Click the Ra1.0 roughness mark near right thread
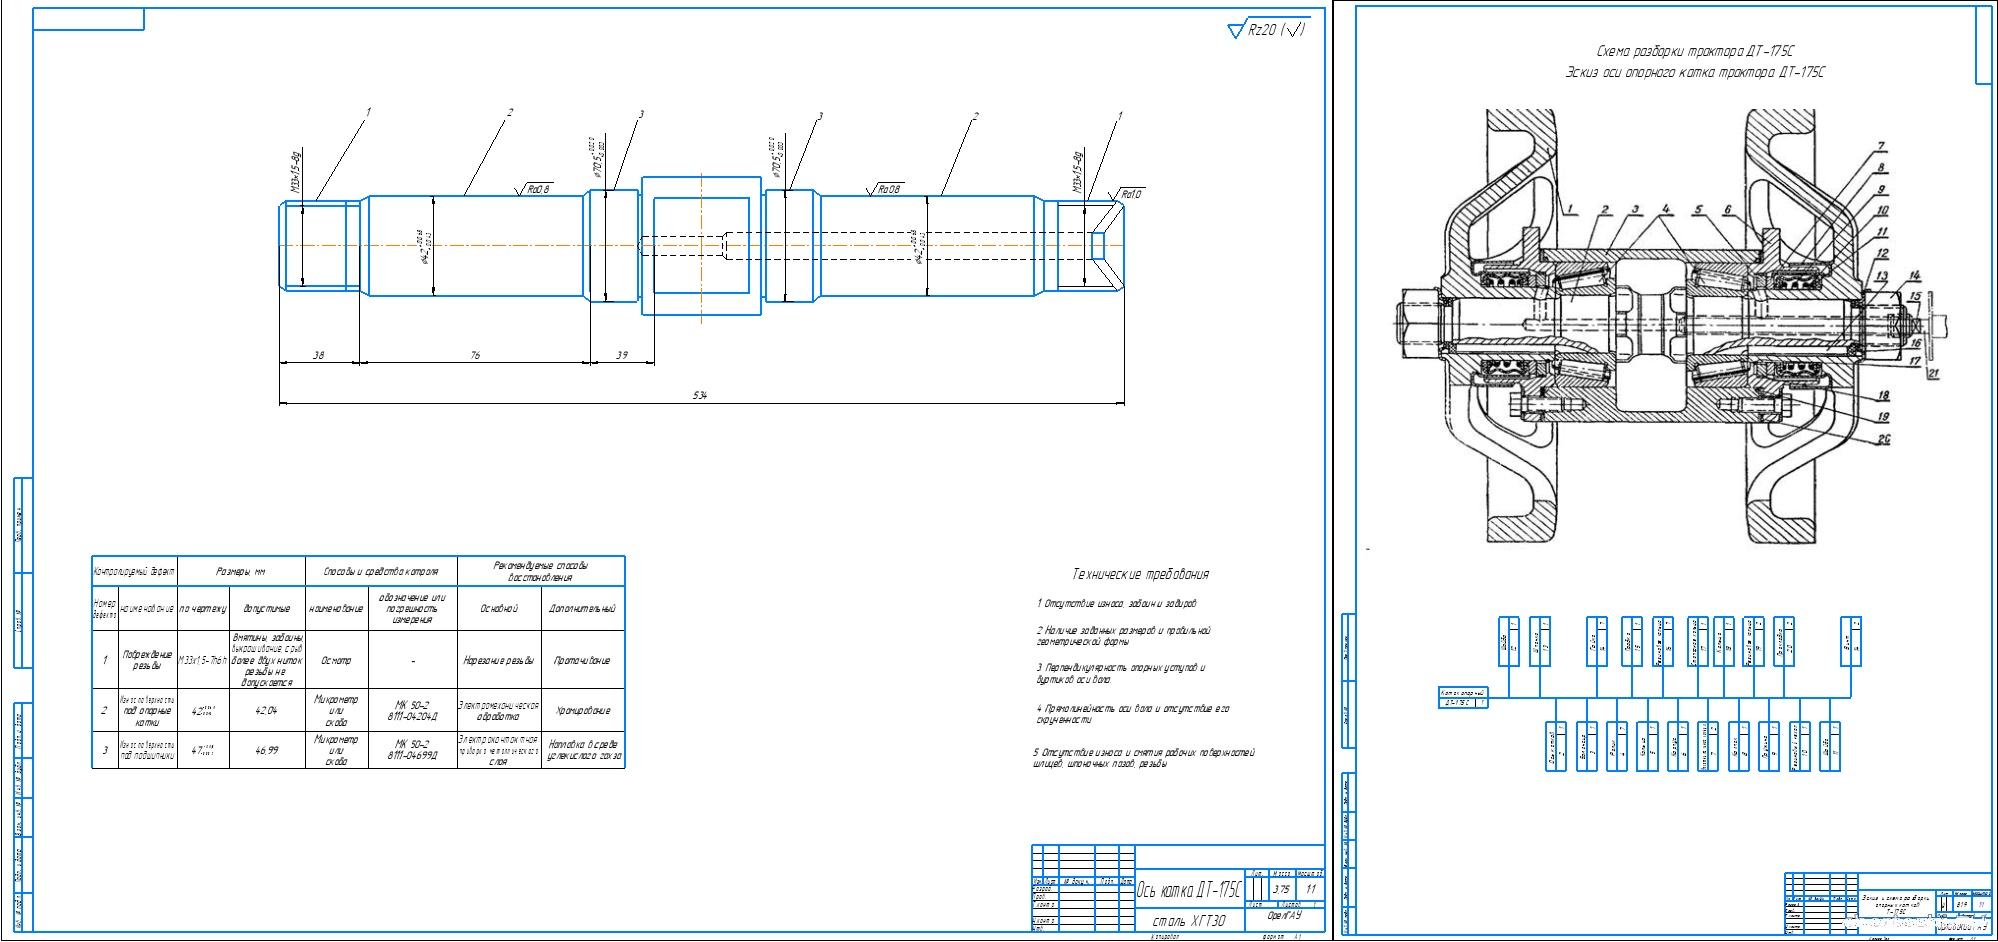 tap(1129, 194)
